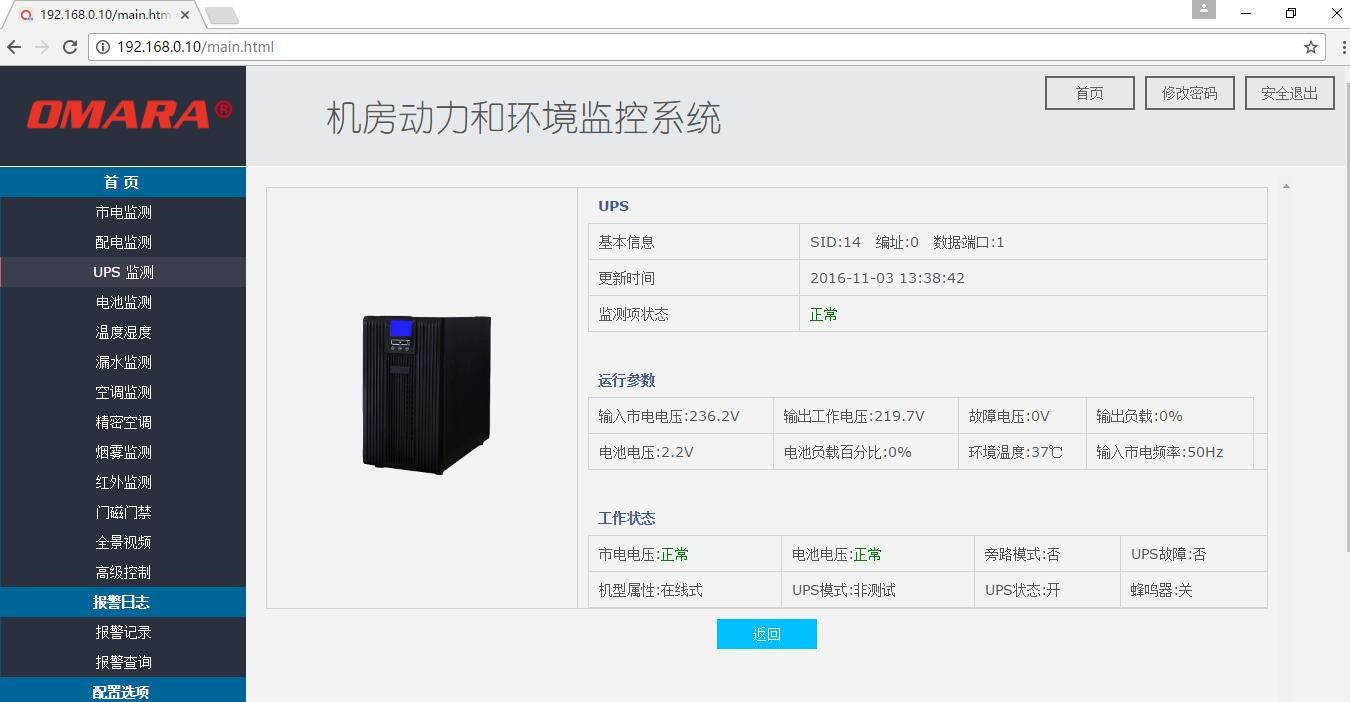Click the browser back arrow icon

point(14,47)
